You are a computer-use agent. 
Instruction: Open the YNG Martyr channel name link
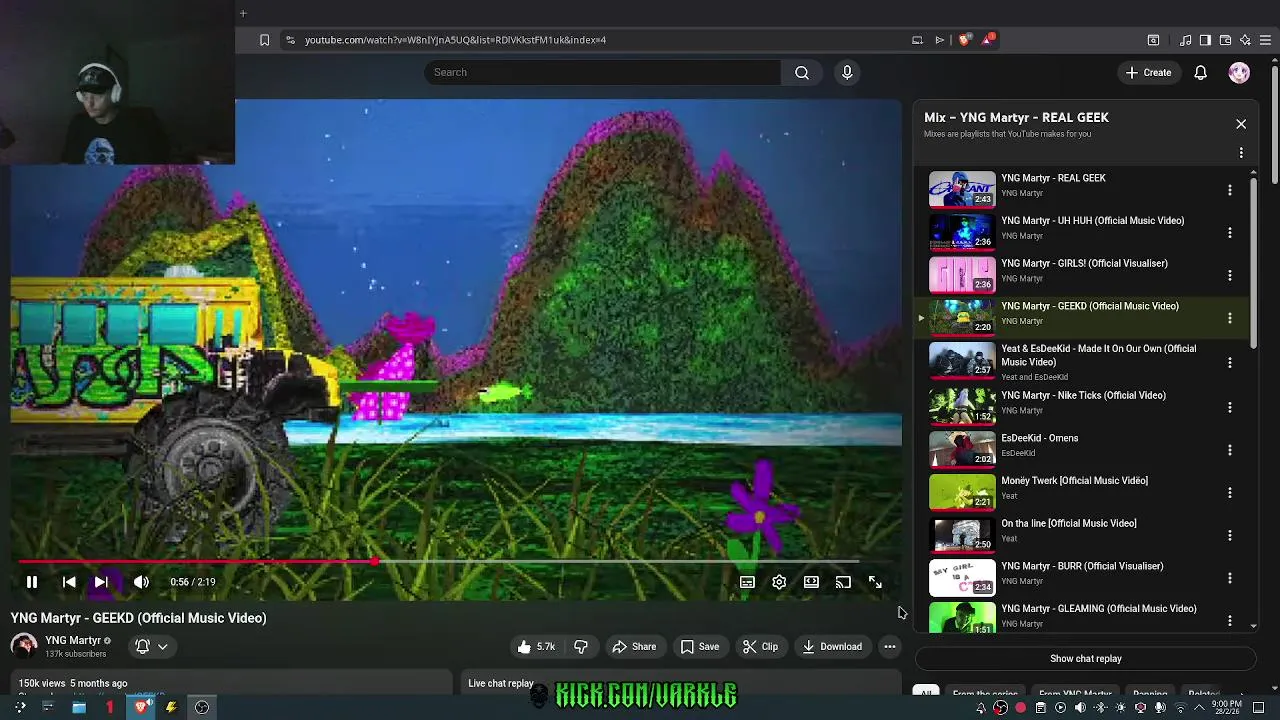[x=73, y=640]
